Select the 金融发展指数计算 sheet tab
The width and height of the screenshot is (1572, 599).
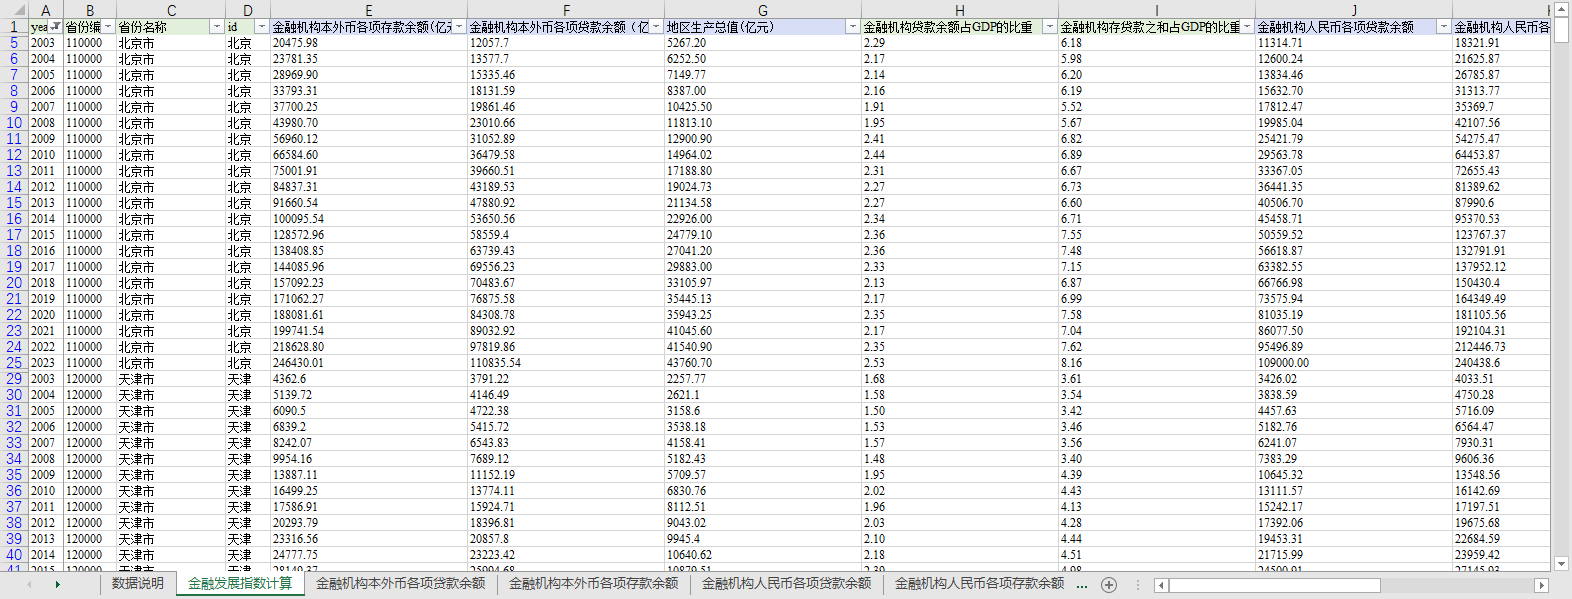coord(240,583)
